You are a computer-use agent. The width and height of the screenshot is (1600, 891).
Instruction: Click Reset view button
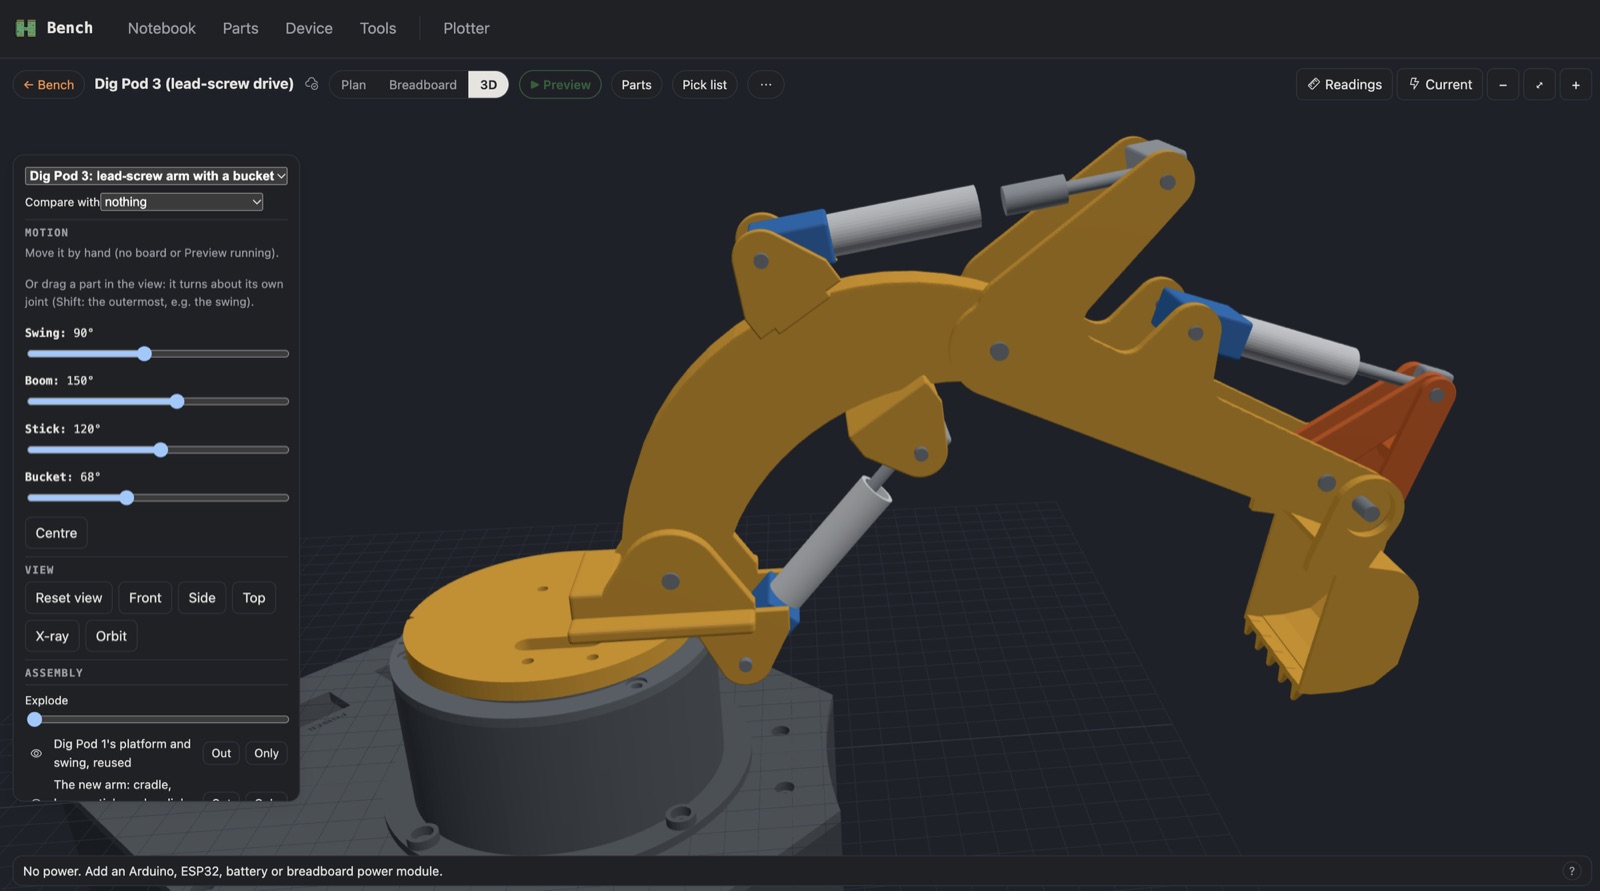(68, 598)
